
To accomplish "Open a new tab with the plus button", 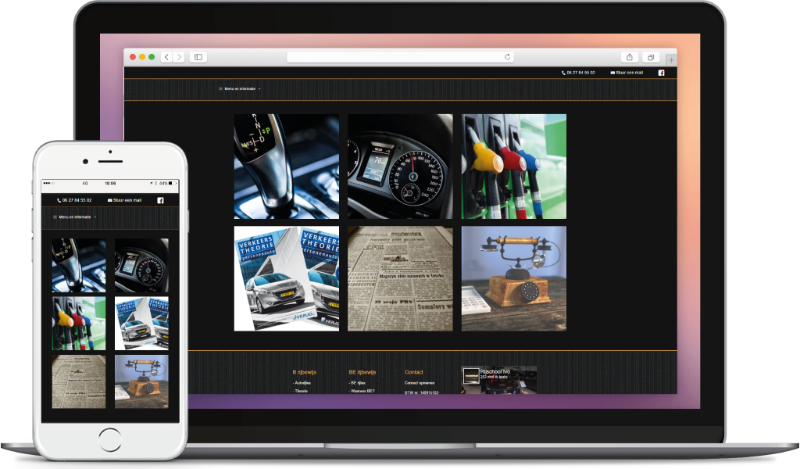I will tap(671, 58).
